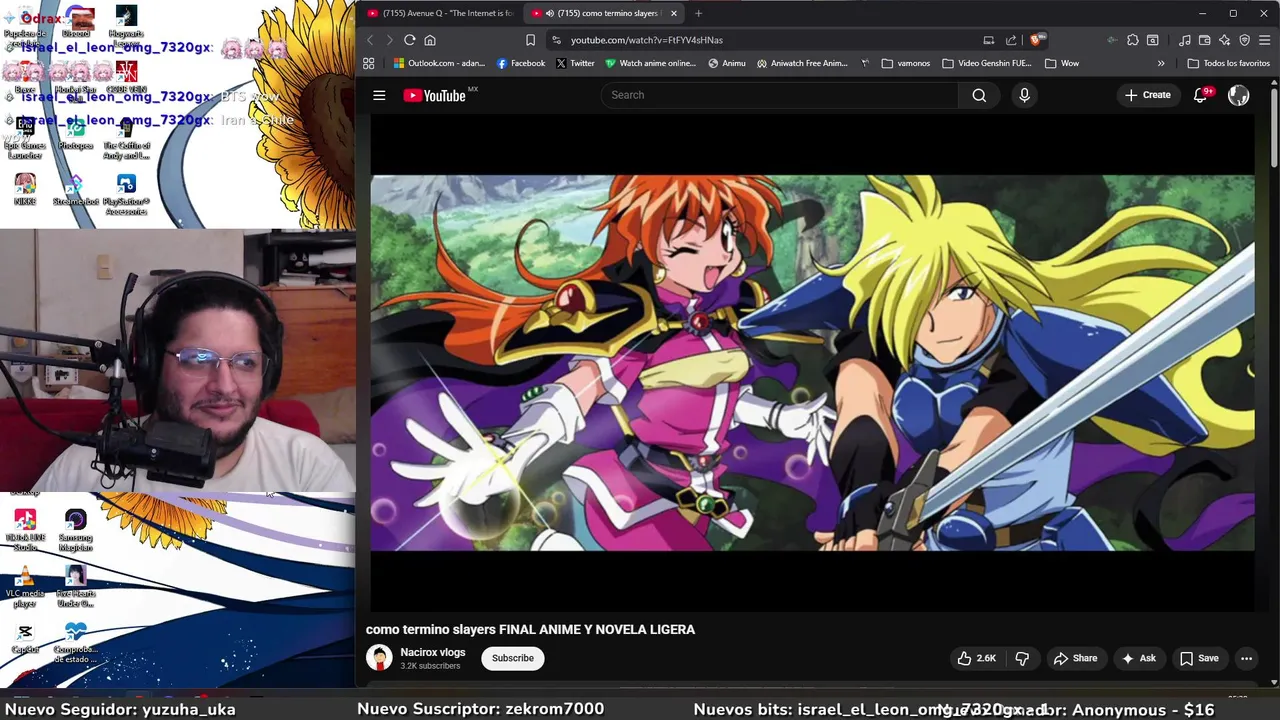Open the Watch anime online bookmark

coord(650,63)
